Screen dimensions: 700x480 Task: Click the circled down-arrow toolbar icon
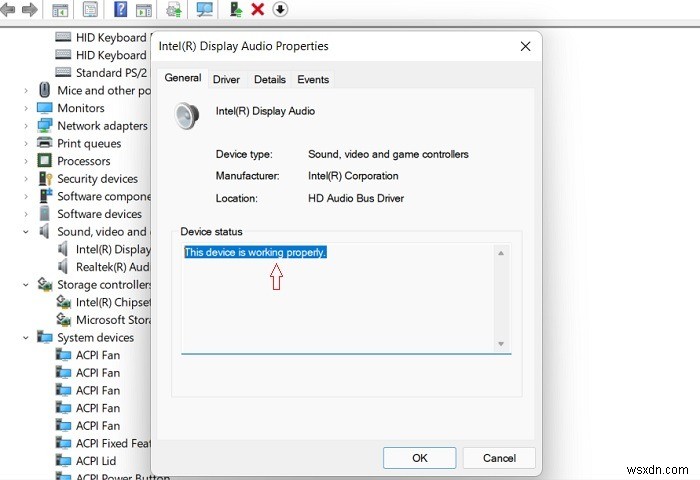pos(280,9)
